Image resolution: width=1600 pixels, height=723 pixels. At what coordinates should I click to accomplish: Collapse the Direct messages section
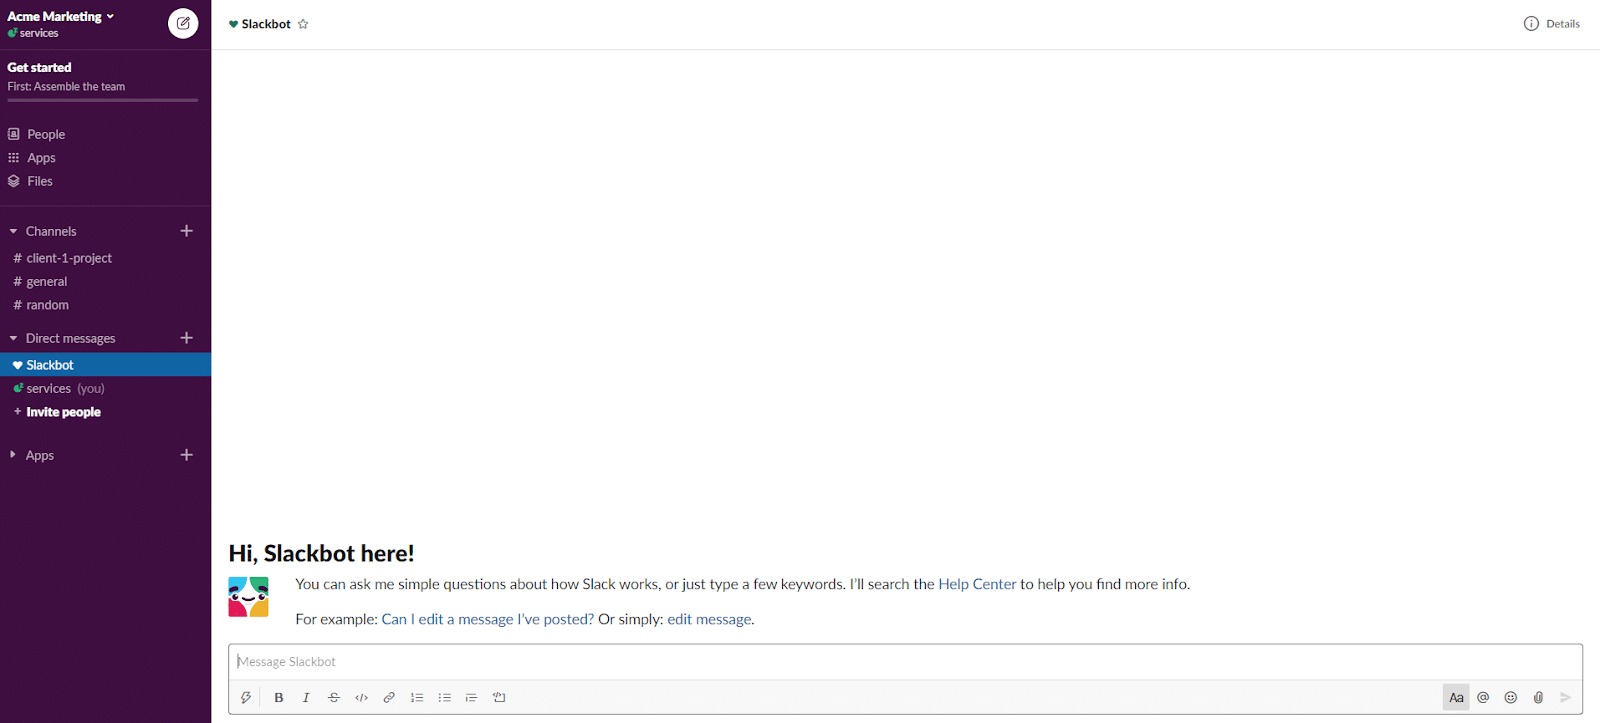click(14, 338)
